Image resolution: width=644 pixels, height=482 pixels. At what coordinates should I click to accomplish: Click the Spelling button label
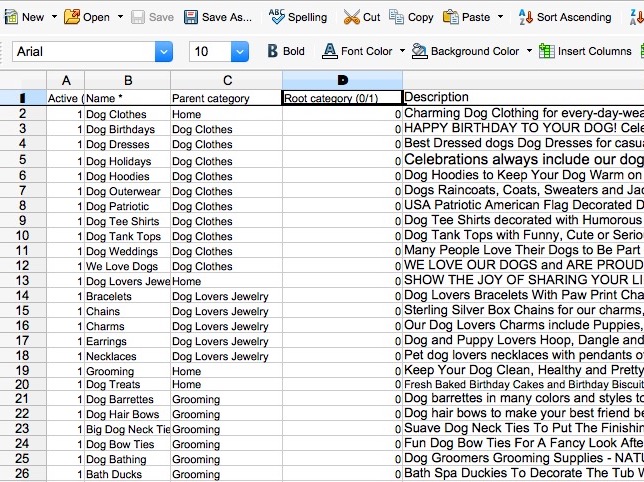(308, 17)
